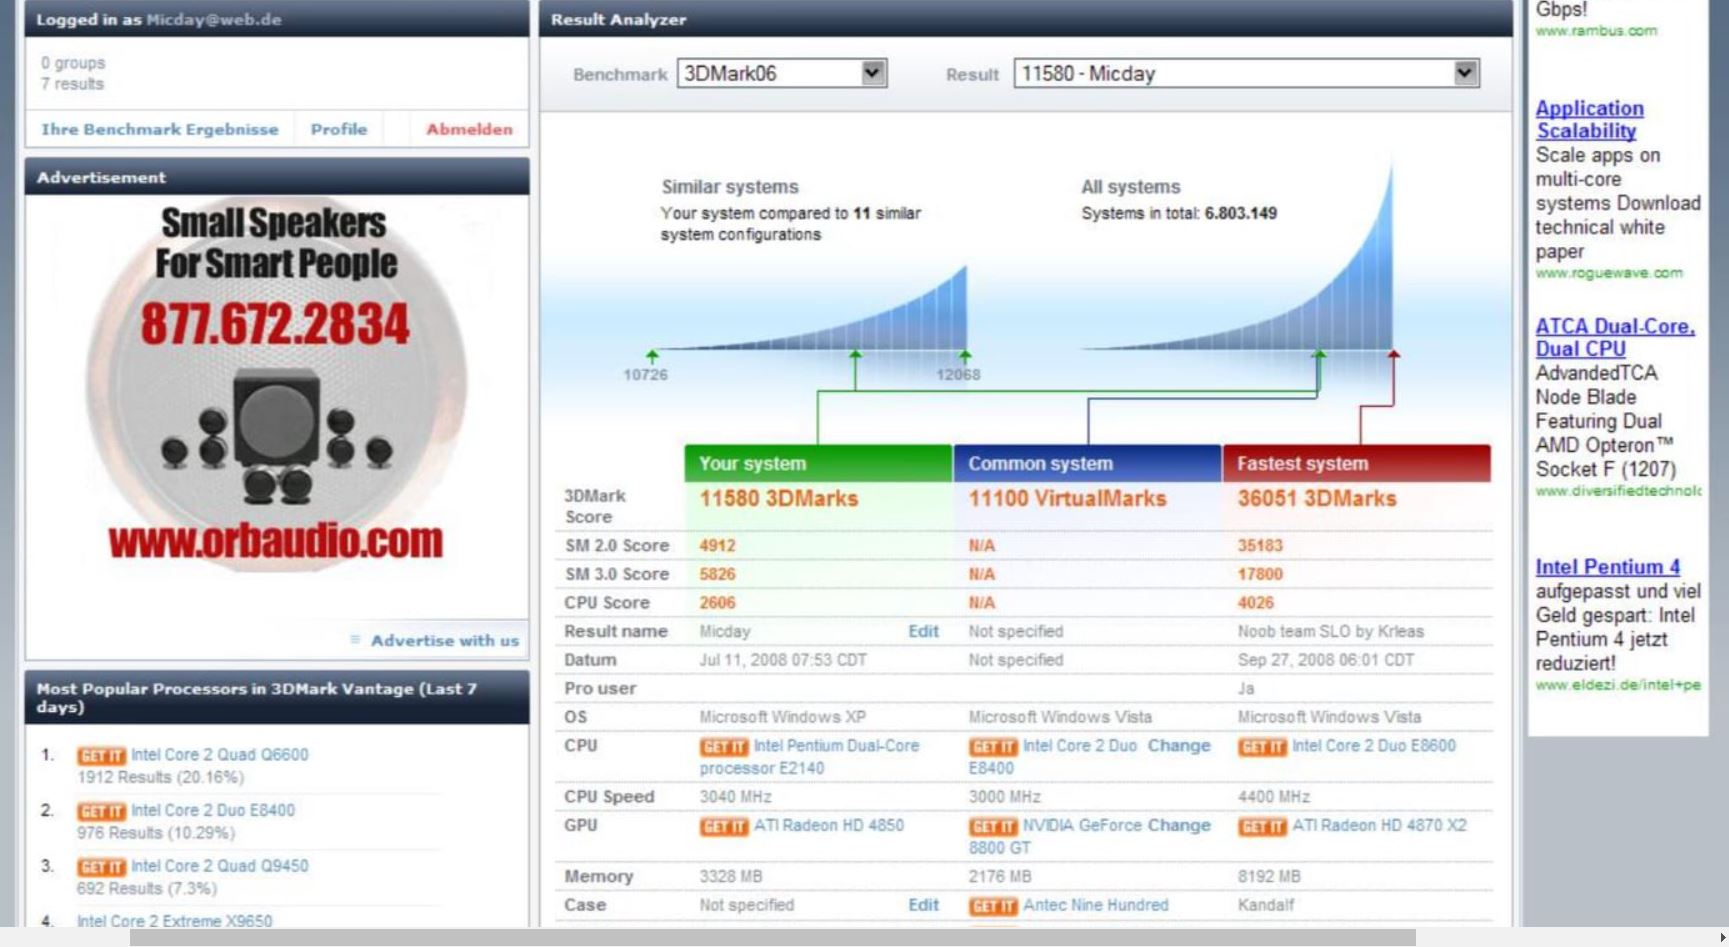
Task: Select the date Jul 11, 2008 07:53 CDT
Action: [783, 660]
